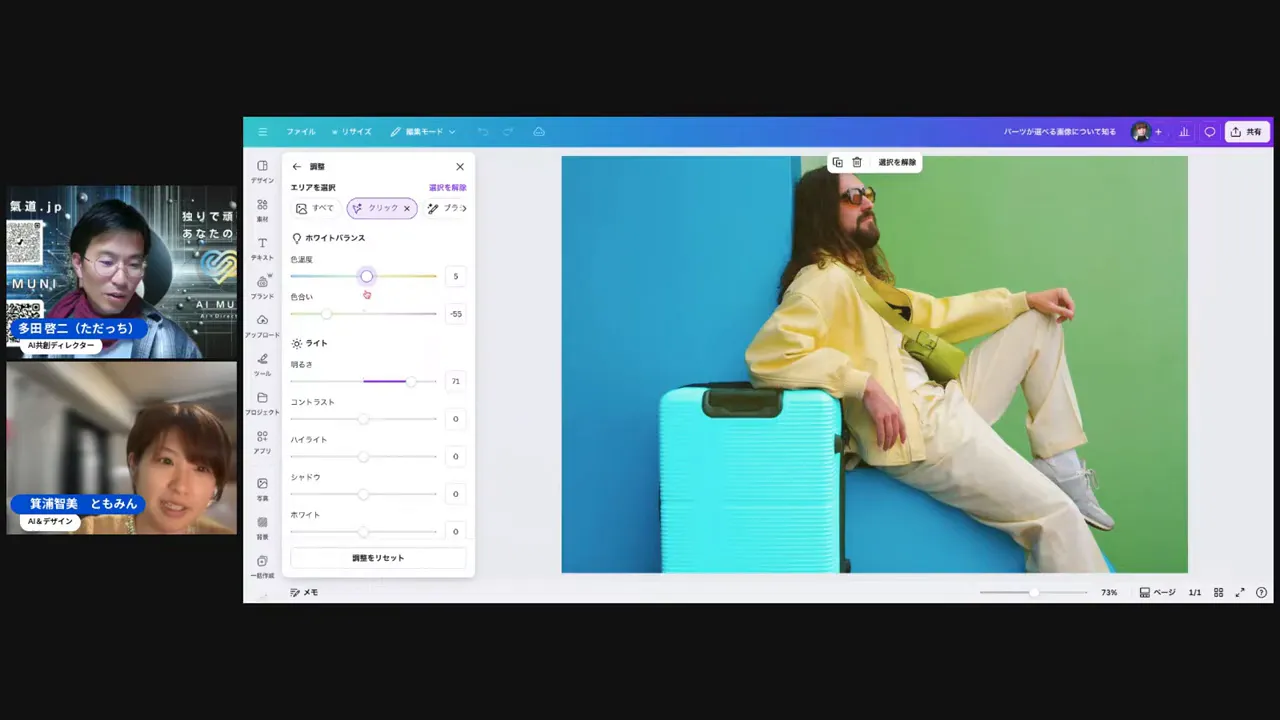Click the シャドウ value field
Image resolution: width=1280 pixels, height=720 pixels.
(x=456, y=494)
